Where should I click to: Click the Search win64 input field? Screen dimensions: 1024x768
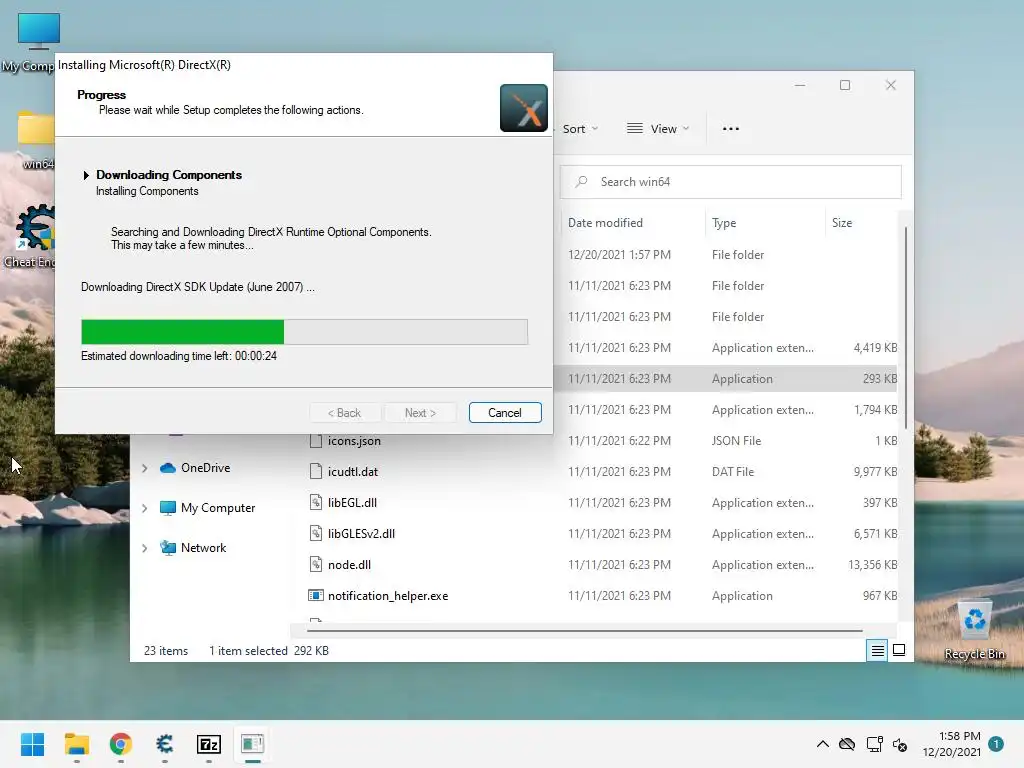(x=731, y=182)
